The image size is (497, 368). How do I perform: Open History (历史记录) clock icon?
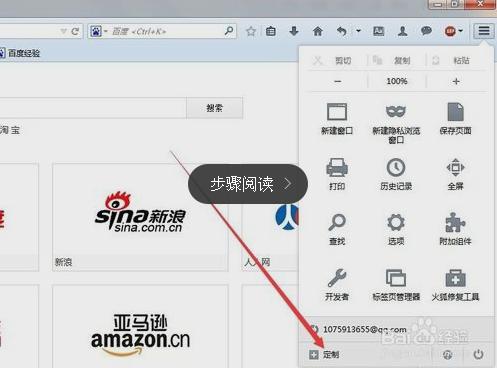(x=396, y=167)
